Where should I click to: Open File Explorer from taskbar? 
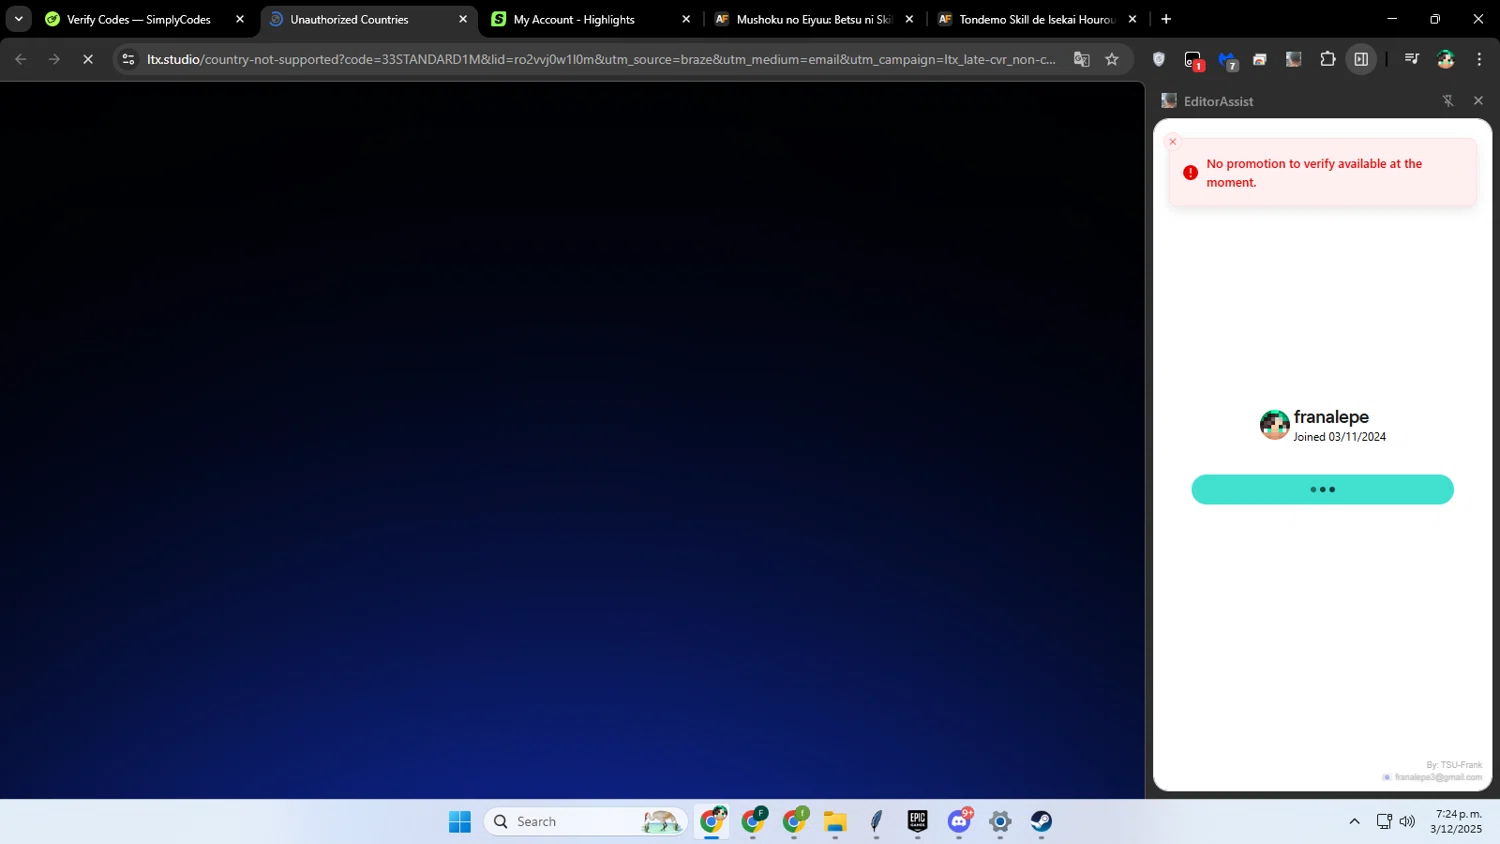835,821
